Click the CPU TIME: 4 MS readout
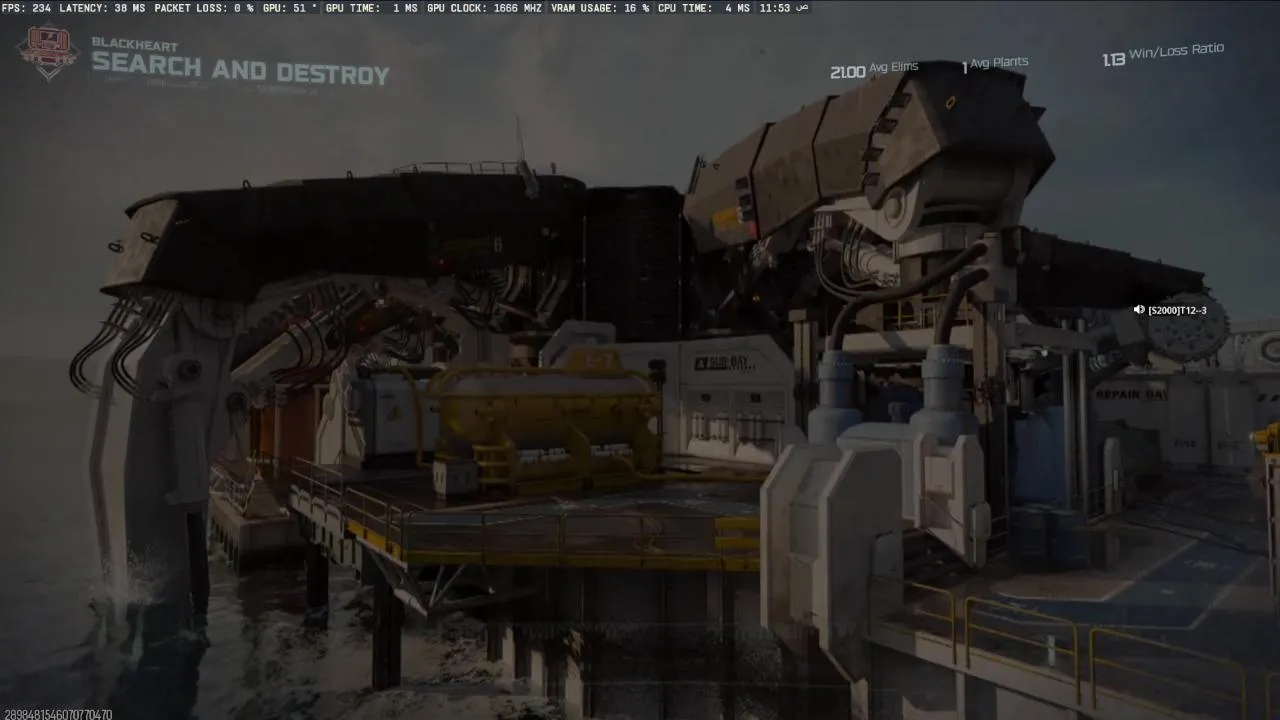This screenshot has height=720, width=1280. point(704,8)
